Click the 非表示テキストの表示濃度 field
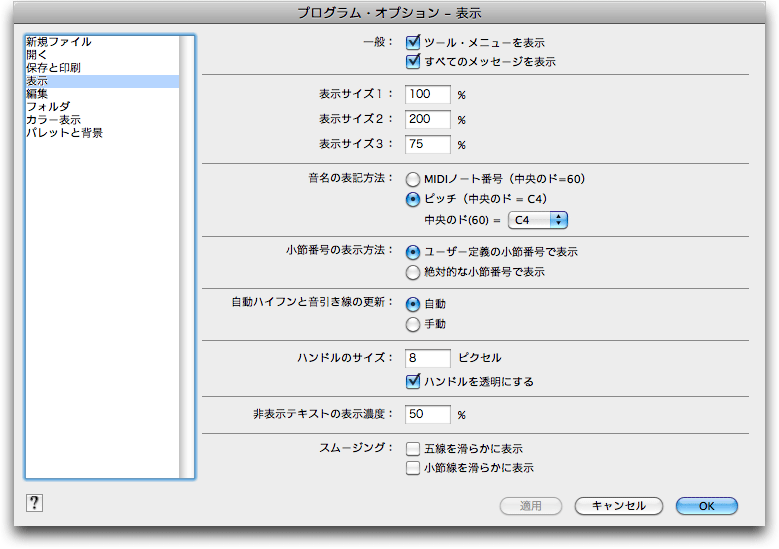This screenshot has width=779, height=549. [428, 414]
